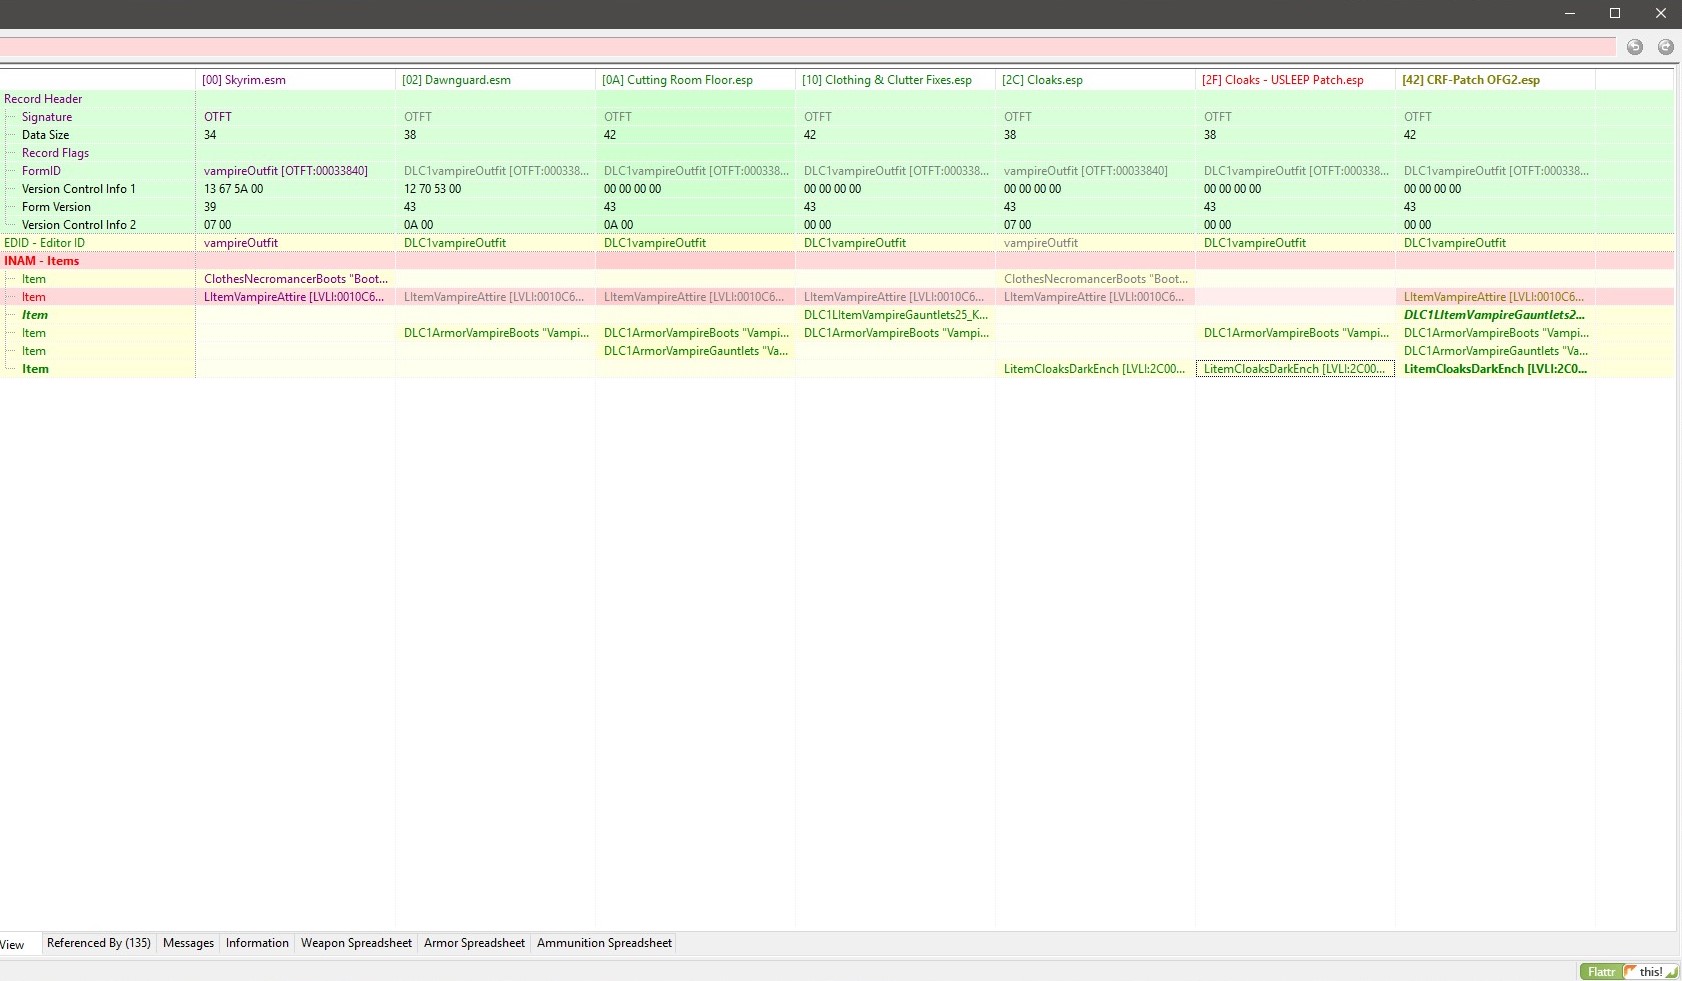Switch to the Messages tab
Viewport: 1682px width, 981px height.
click(188, 943)
